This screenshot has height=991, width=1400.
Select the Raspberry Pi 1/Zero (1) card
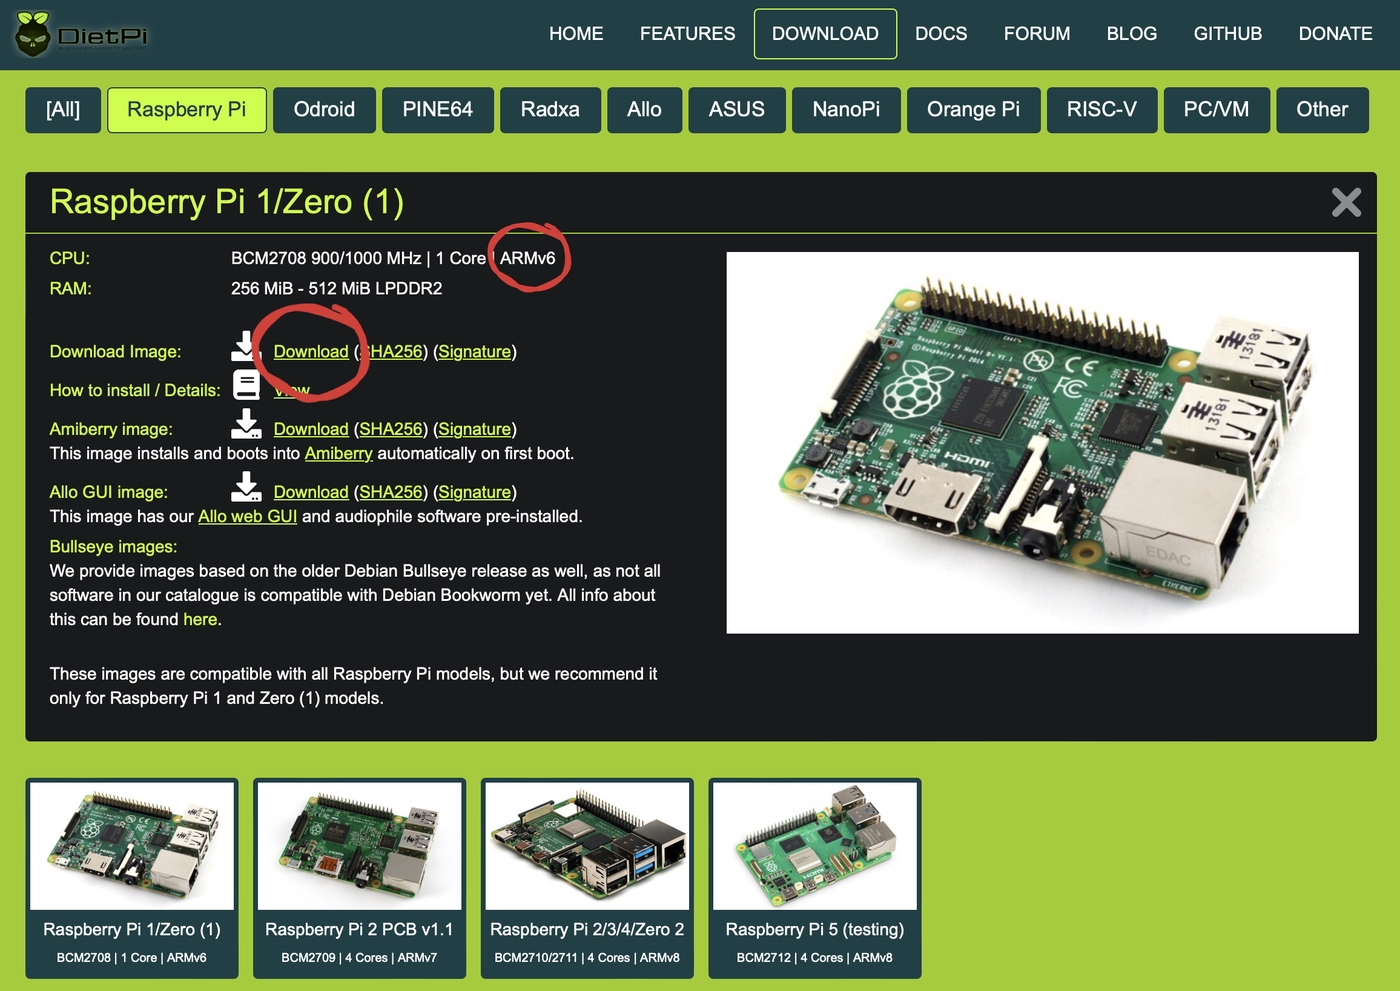(132, 878)
